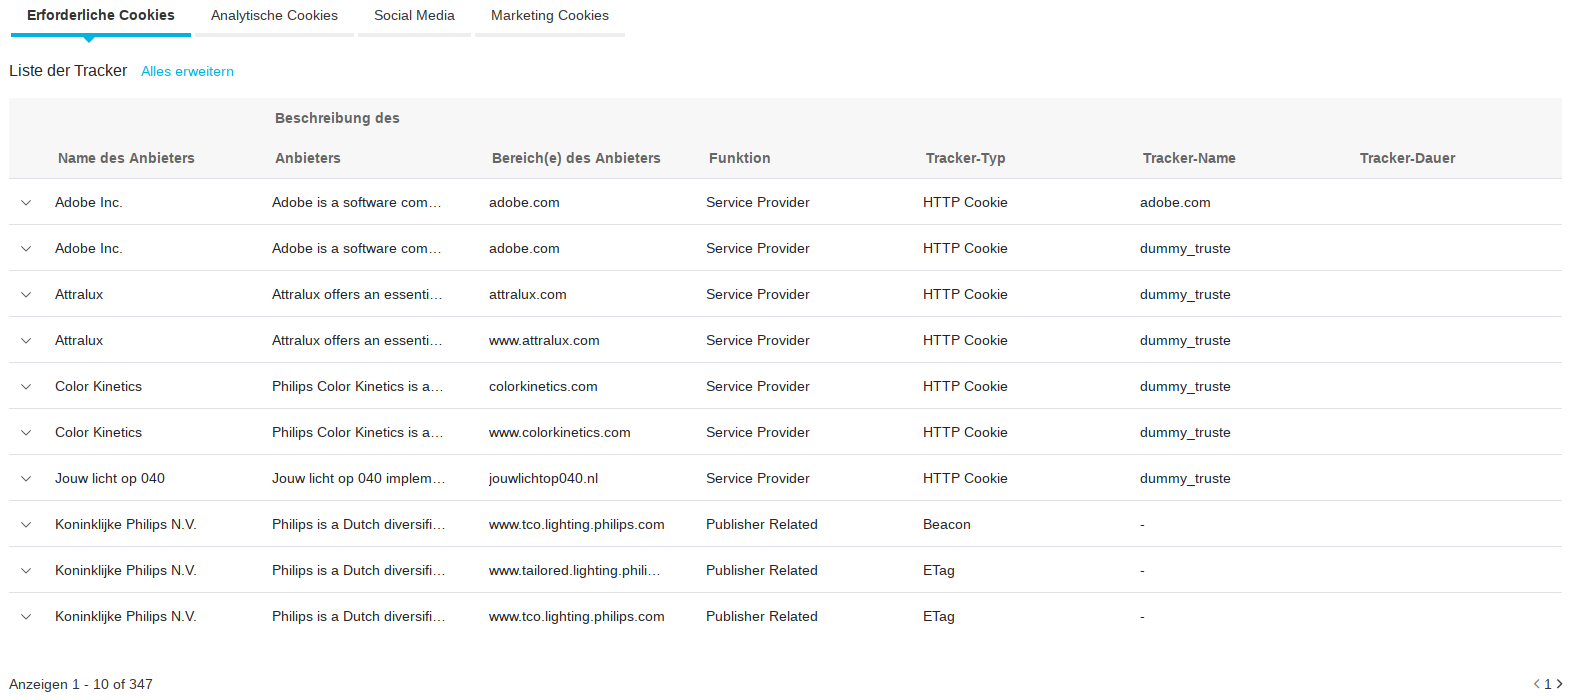Click Publisher Related in the Beacon row
The width and height of the screenshot is (1569, 700).
click(762, 525)
